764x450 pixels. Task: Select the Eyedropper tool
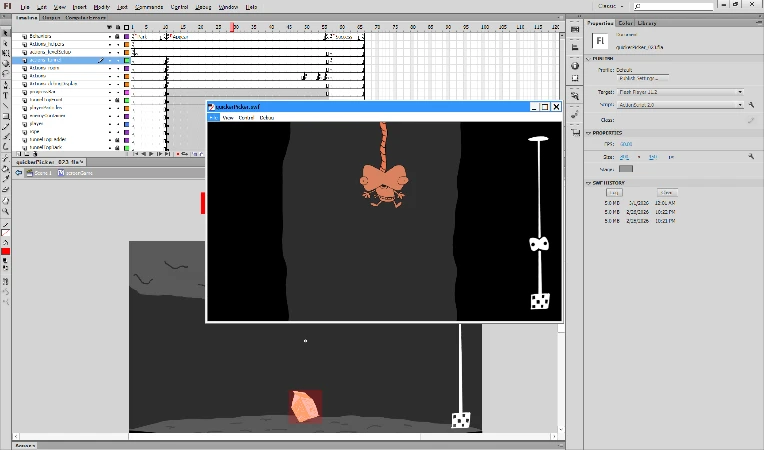click(5, 179)
